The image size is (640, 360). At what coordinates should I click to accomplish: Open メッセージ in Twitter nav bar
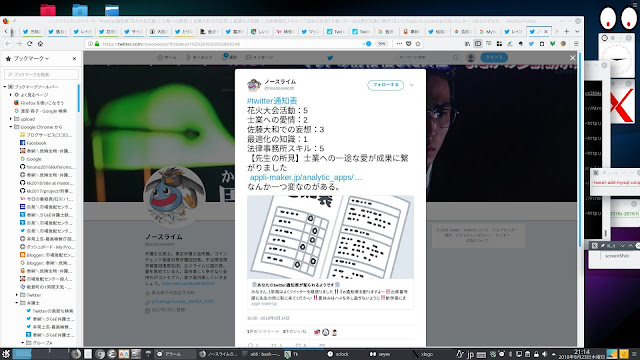[260, 58]
